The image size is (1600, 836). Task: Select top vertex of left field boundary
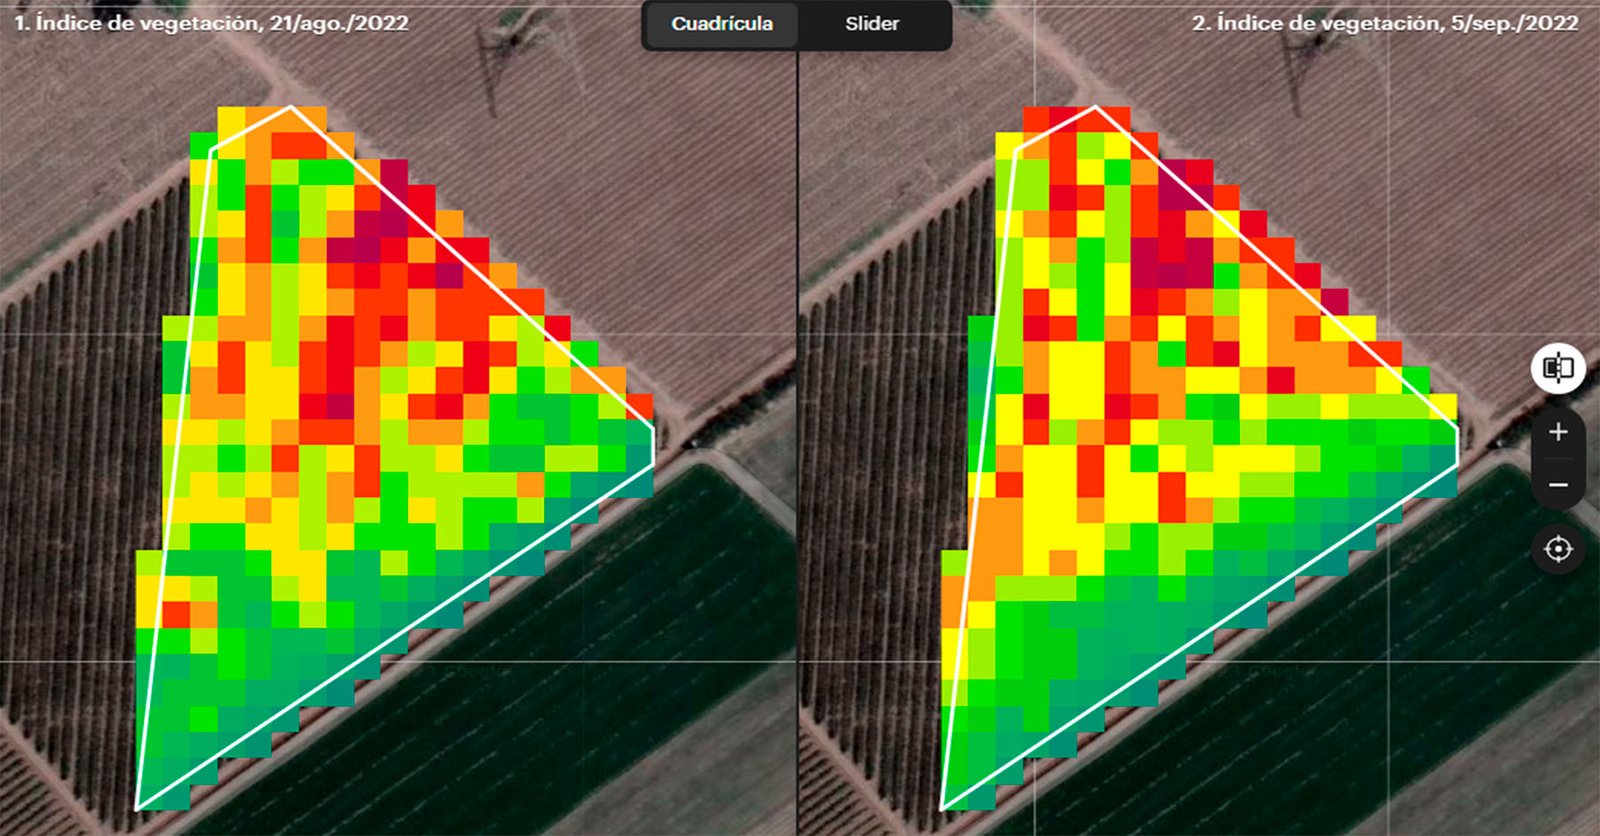tap(291, 106)
